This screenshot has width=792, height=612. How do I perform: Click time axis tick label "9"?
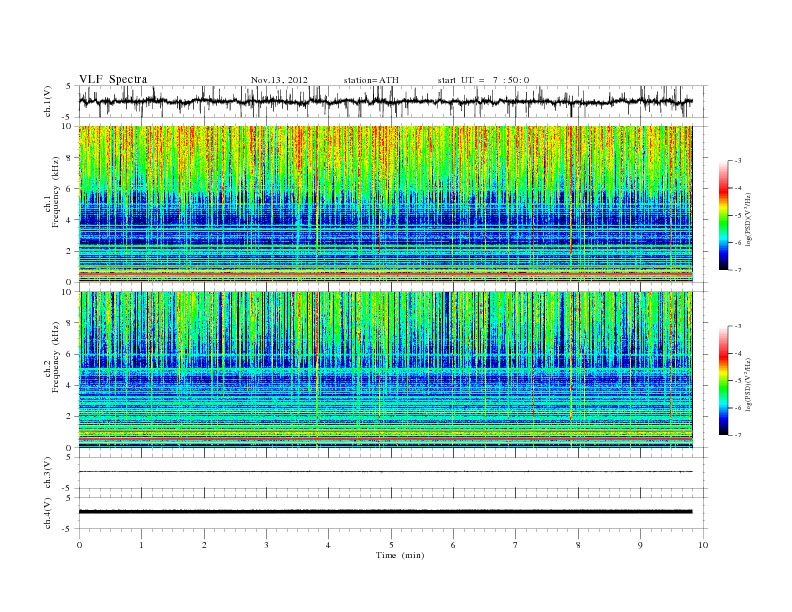(640, 545)
